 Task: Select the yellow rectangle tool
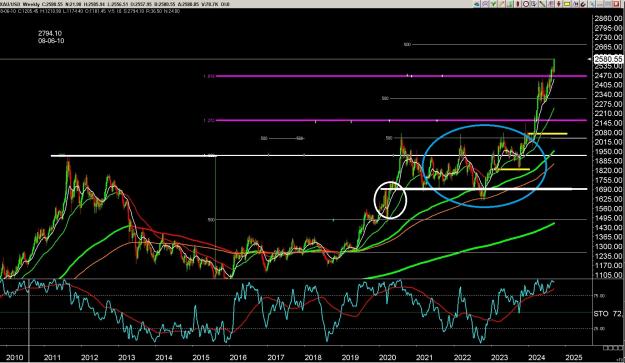click(567, 4)
